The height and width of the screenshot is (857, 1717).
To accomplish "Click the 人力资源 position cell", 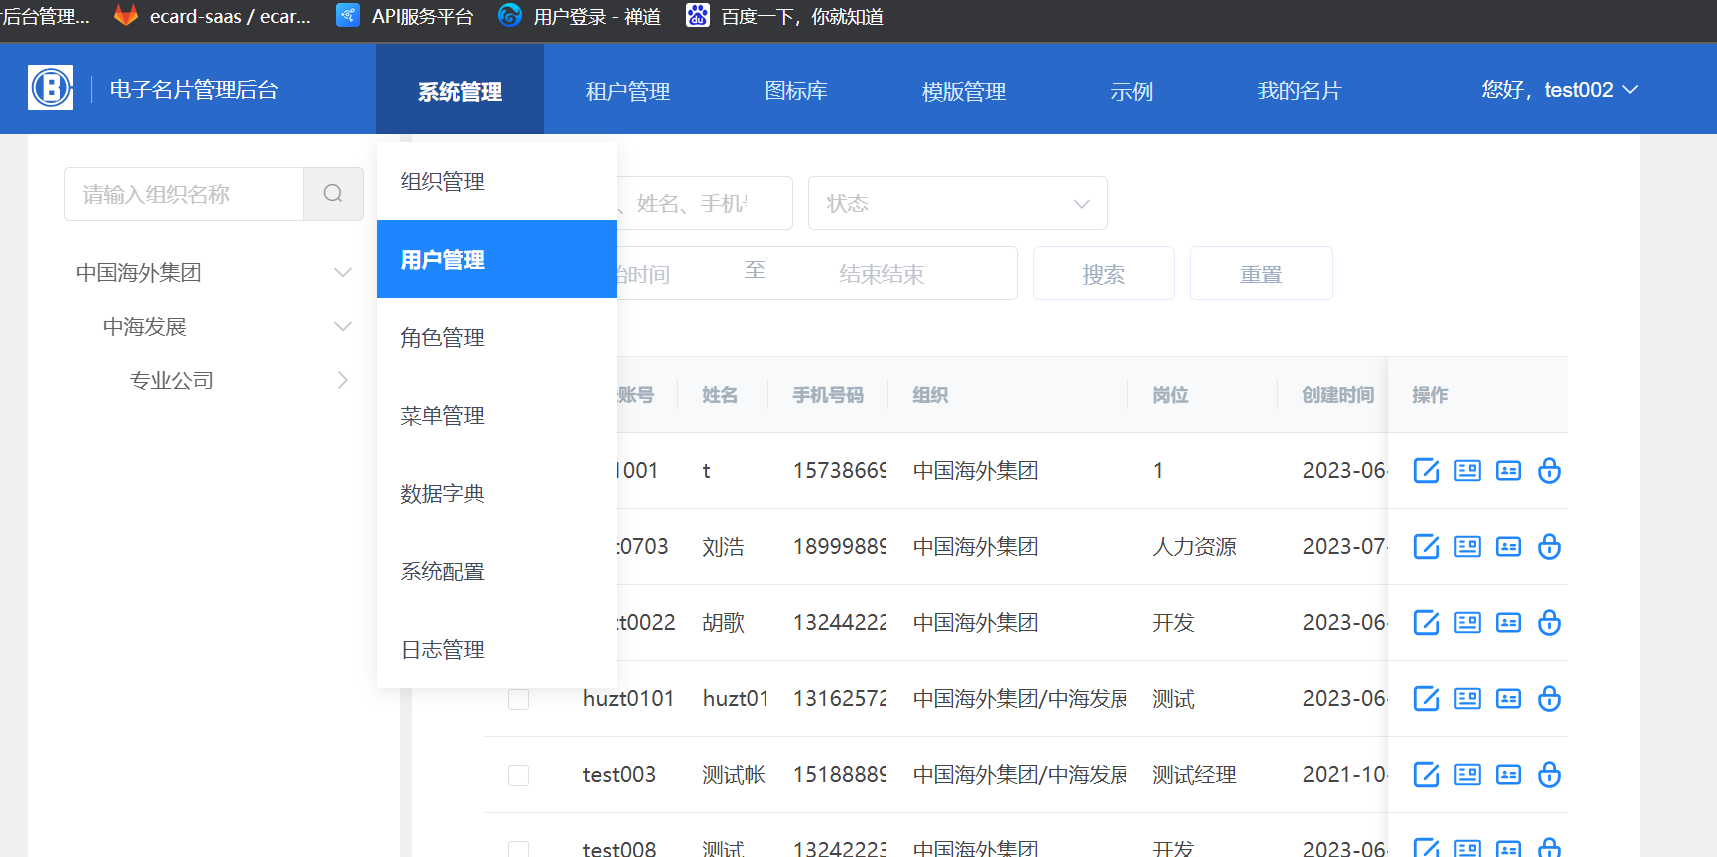I will [x=1194, y=547].
